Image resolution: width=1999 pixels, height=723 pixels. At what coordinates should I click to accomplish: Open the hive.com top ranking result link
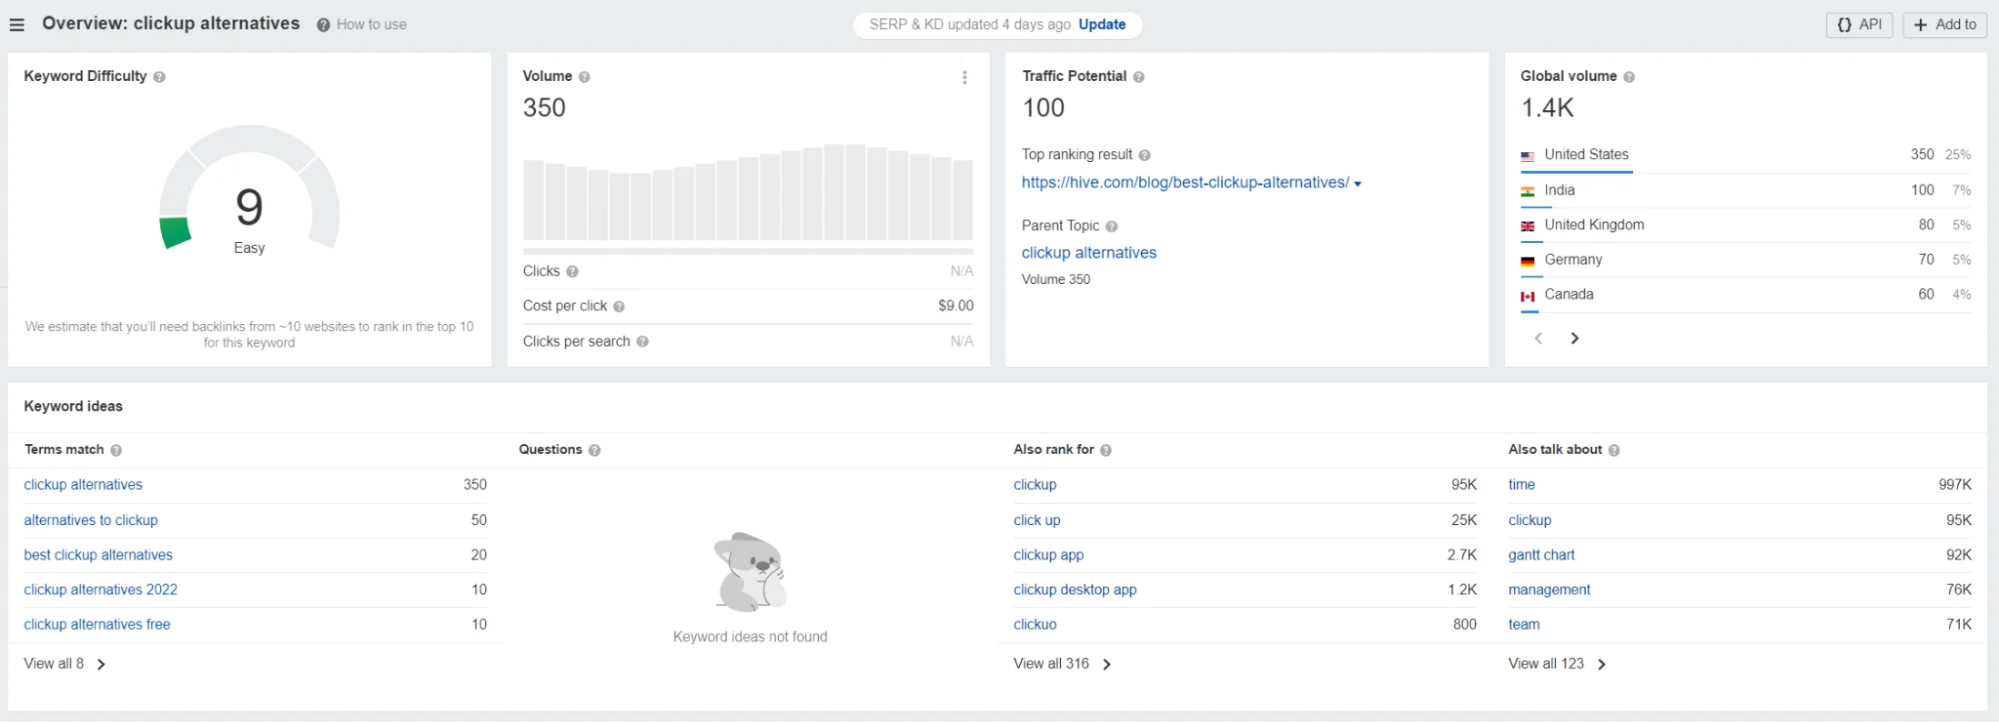1185,183
